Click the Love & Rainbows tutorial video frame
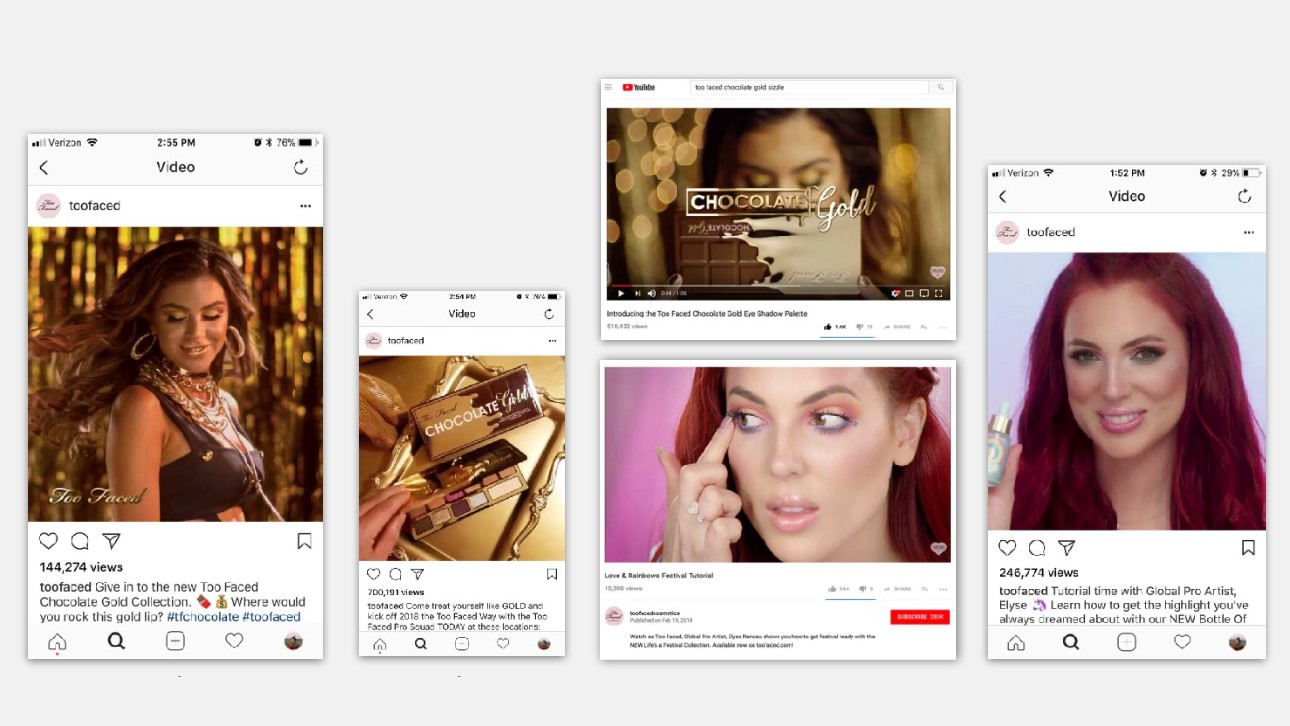Image resolution: width=1290 pixels, height=726 pixels. (x=778, y=464)
